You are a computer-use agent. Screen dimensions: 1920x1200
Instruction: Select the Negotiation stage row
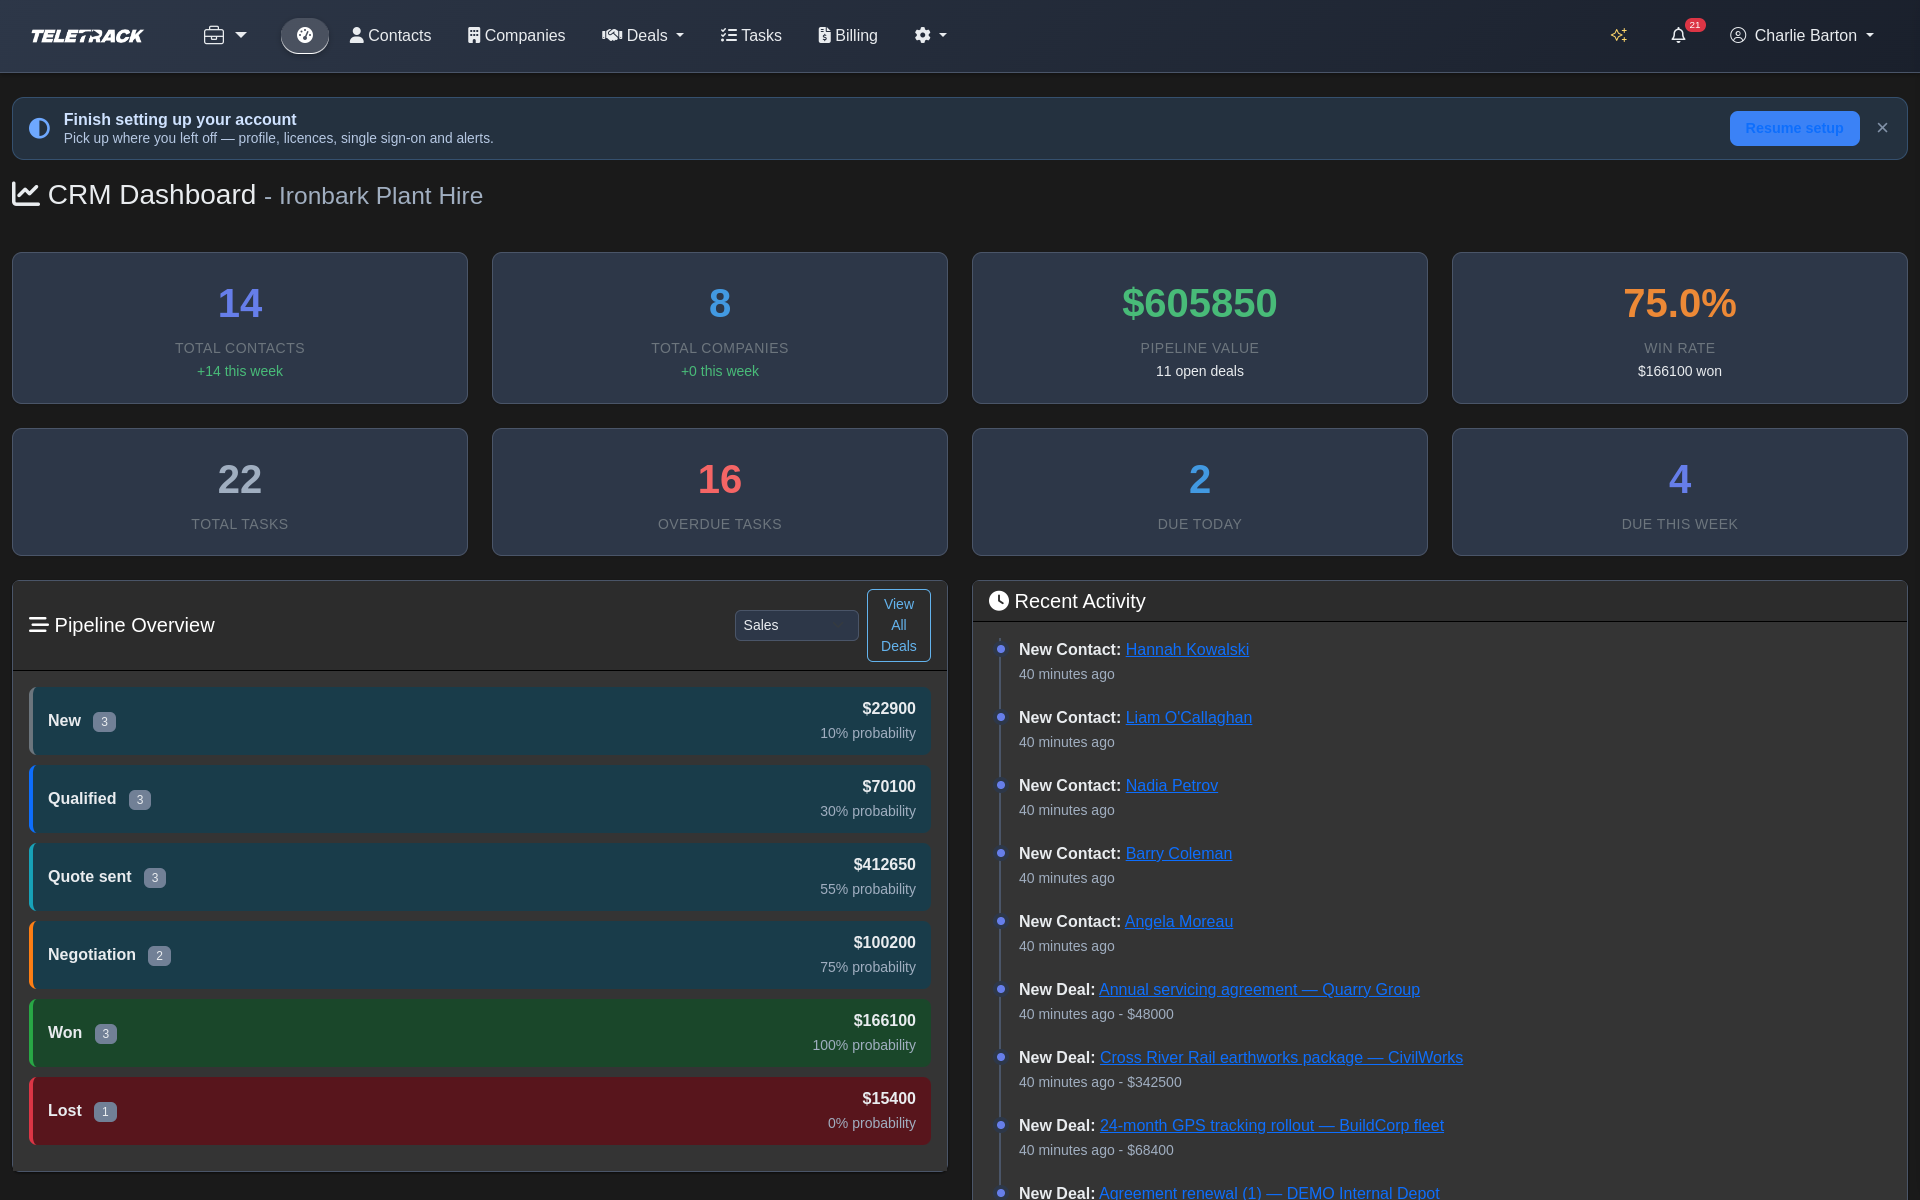[480, 955]
